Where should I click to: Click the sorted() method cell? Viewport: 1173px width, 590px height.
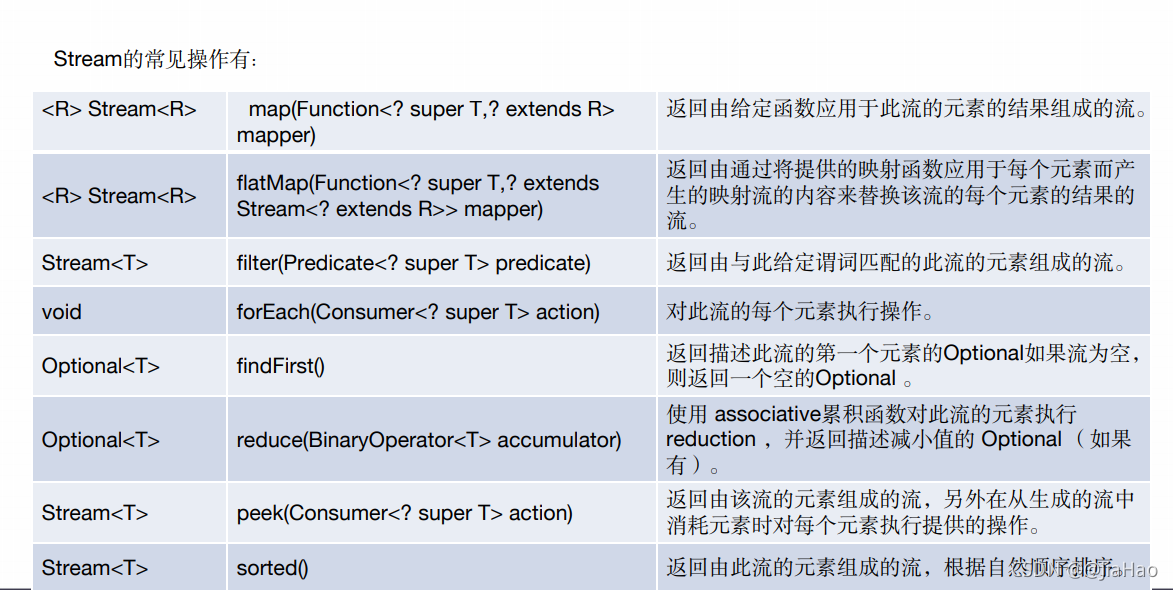(441, 567)
